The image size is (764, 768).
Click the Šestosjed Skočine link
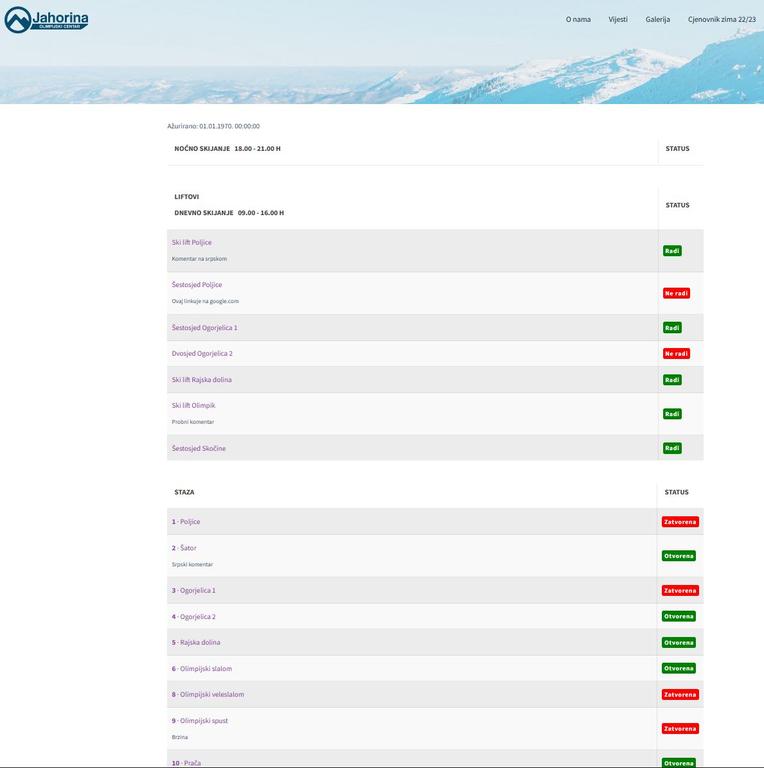coord(198,448)
